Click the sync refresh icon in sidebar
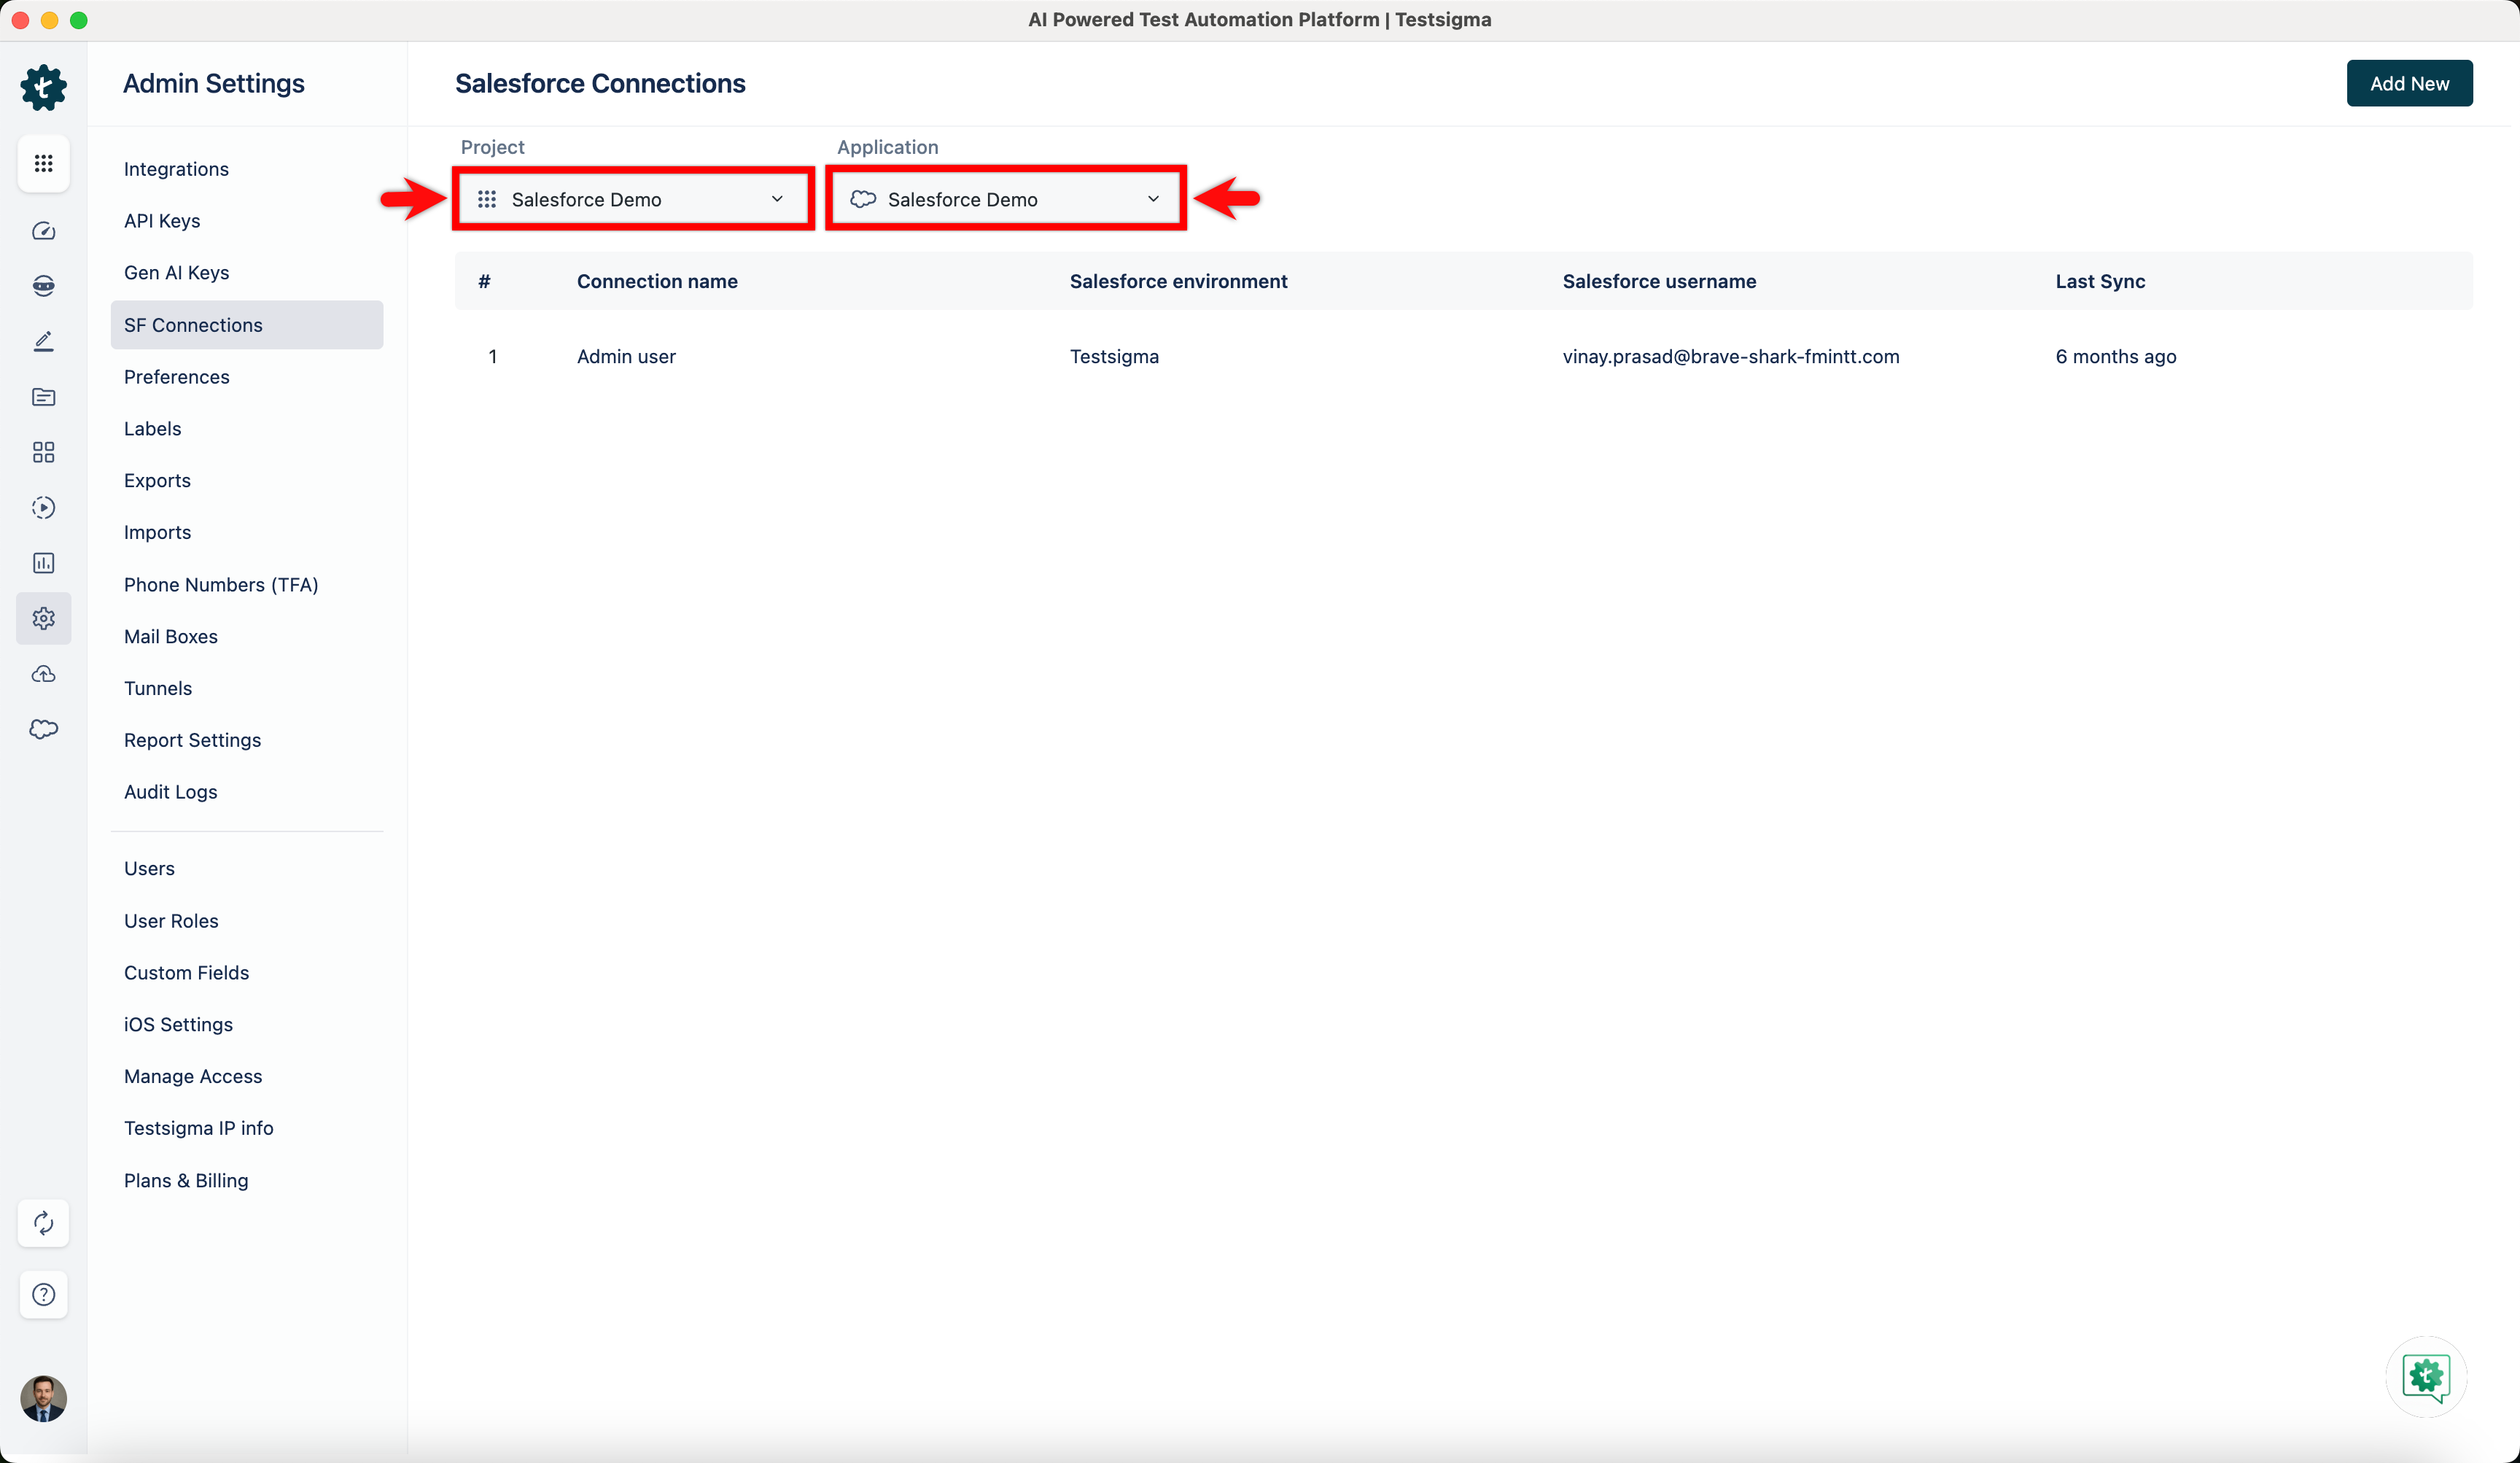The height and width of the screenshot is (1463, 2520). [x=43, y=1222]
